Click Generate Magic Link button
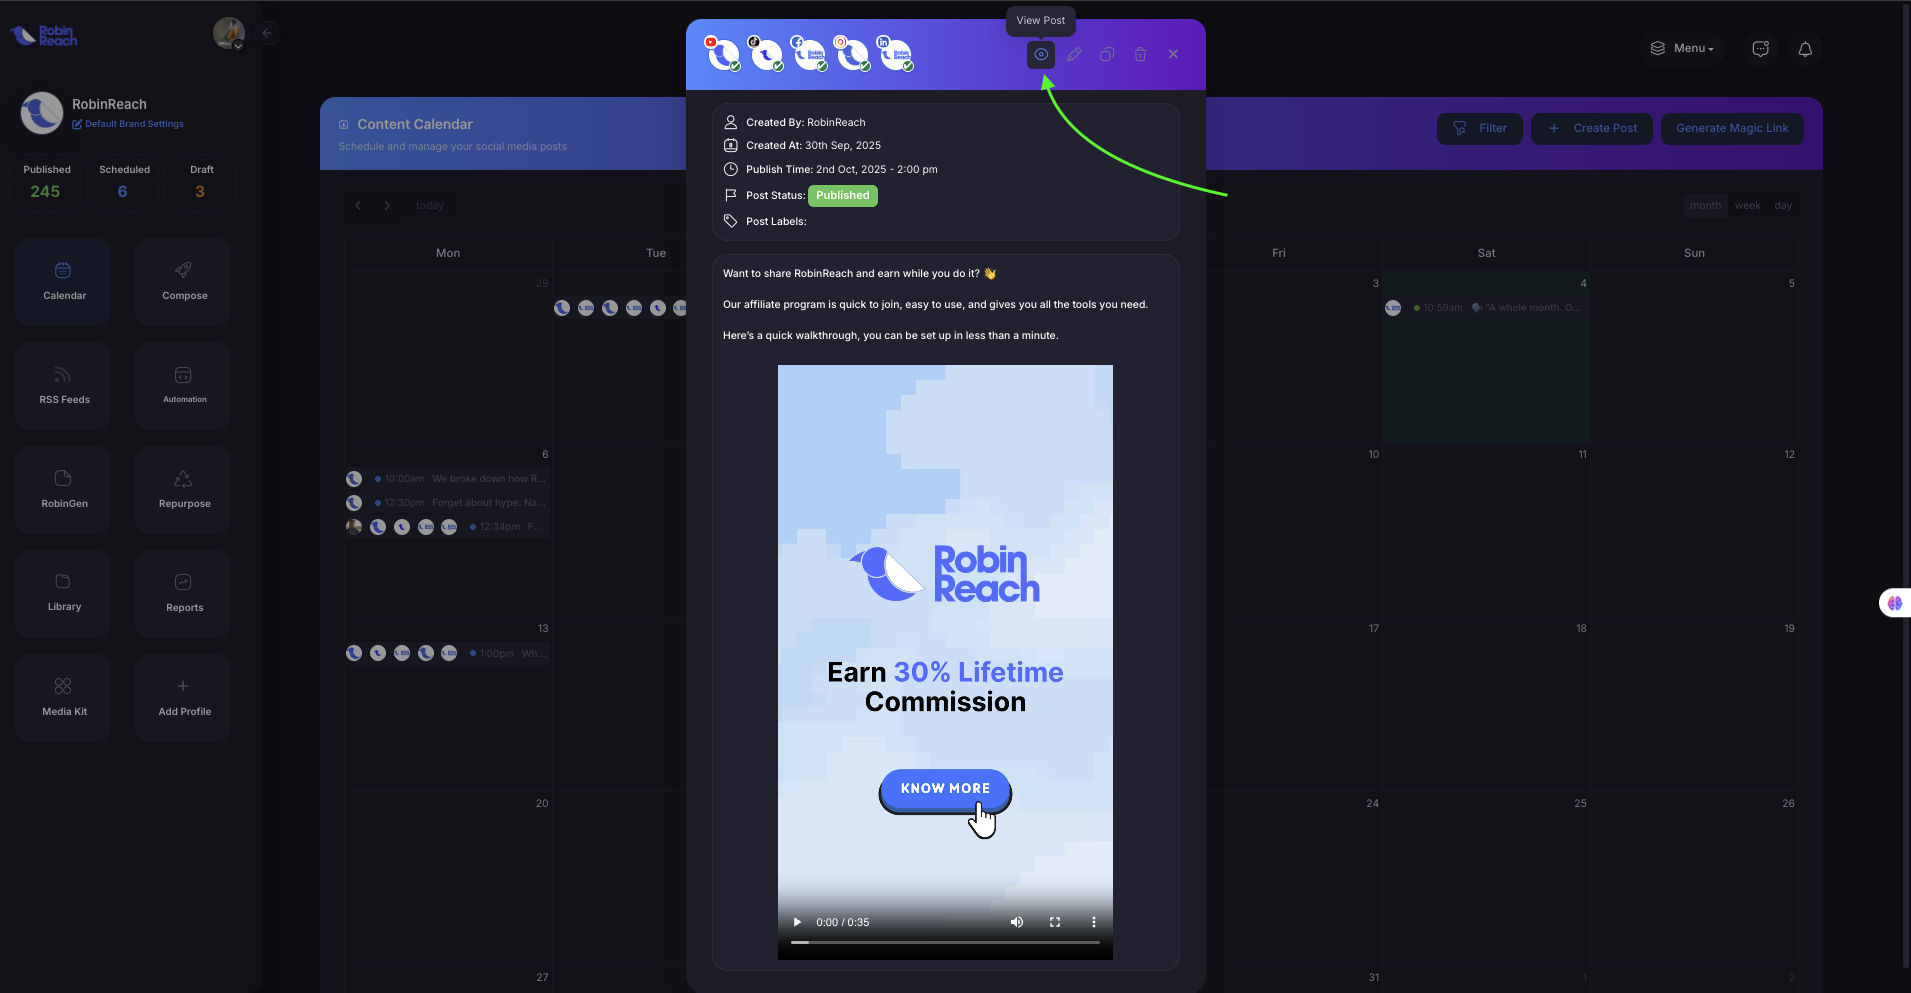 pyautogui.click(x=1732, y=128)
